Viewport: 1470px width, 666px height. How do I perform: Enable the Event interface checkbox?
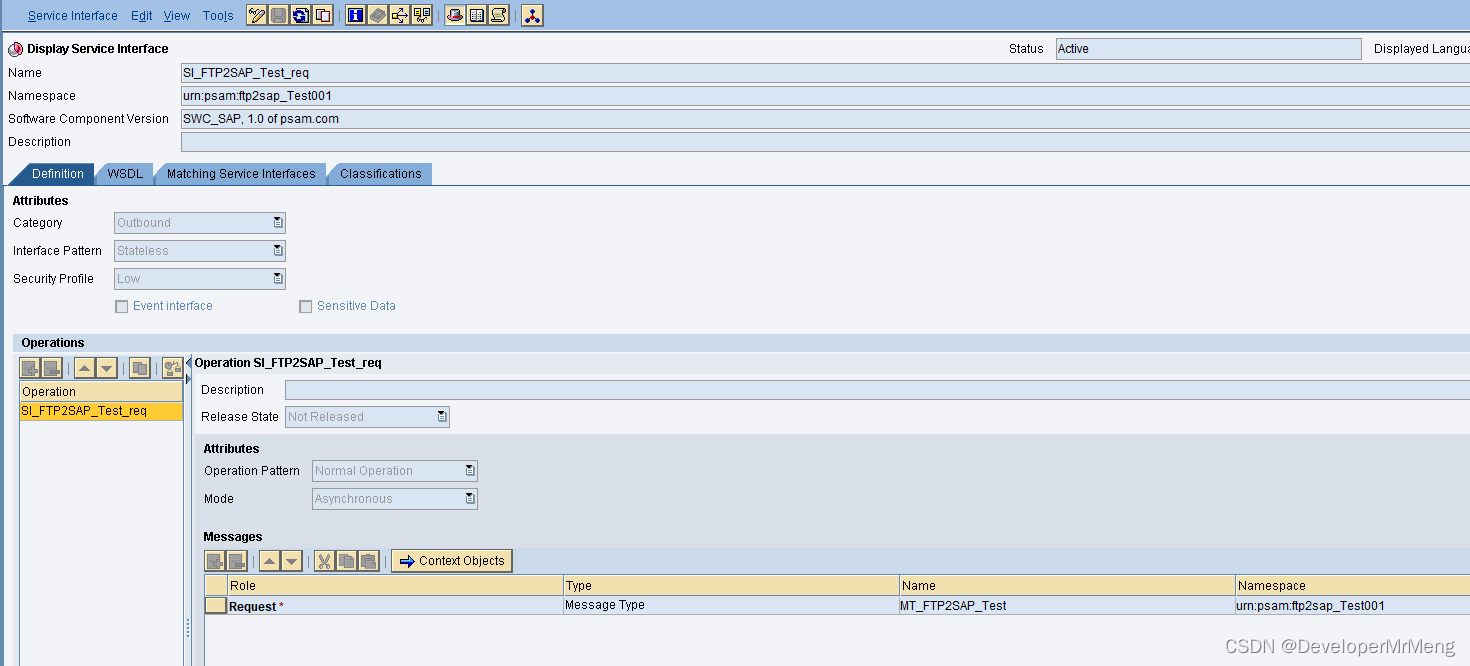pyautogui.click(x=121, y=306)
